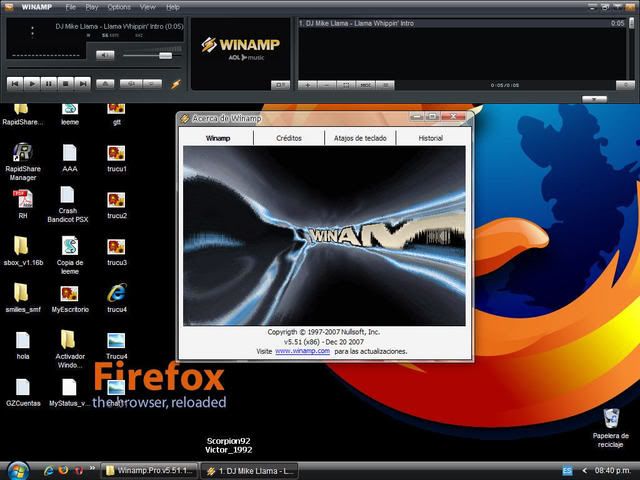
Task: Switch to the Historial tab
Action: (431, 138)
